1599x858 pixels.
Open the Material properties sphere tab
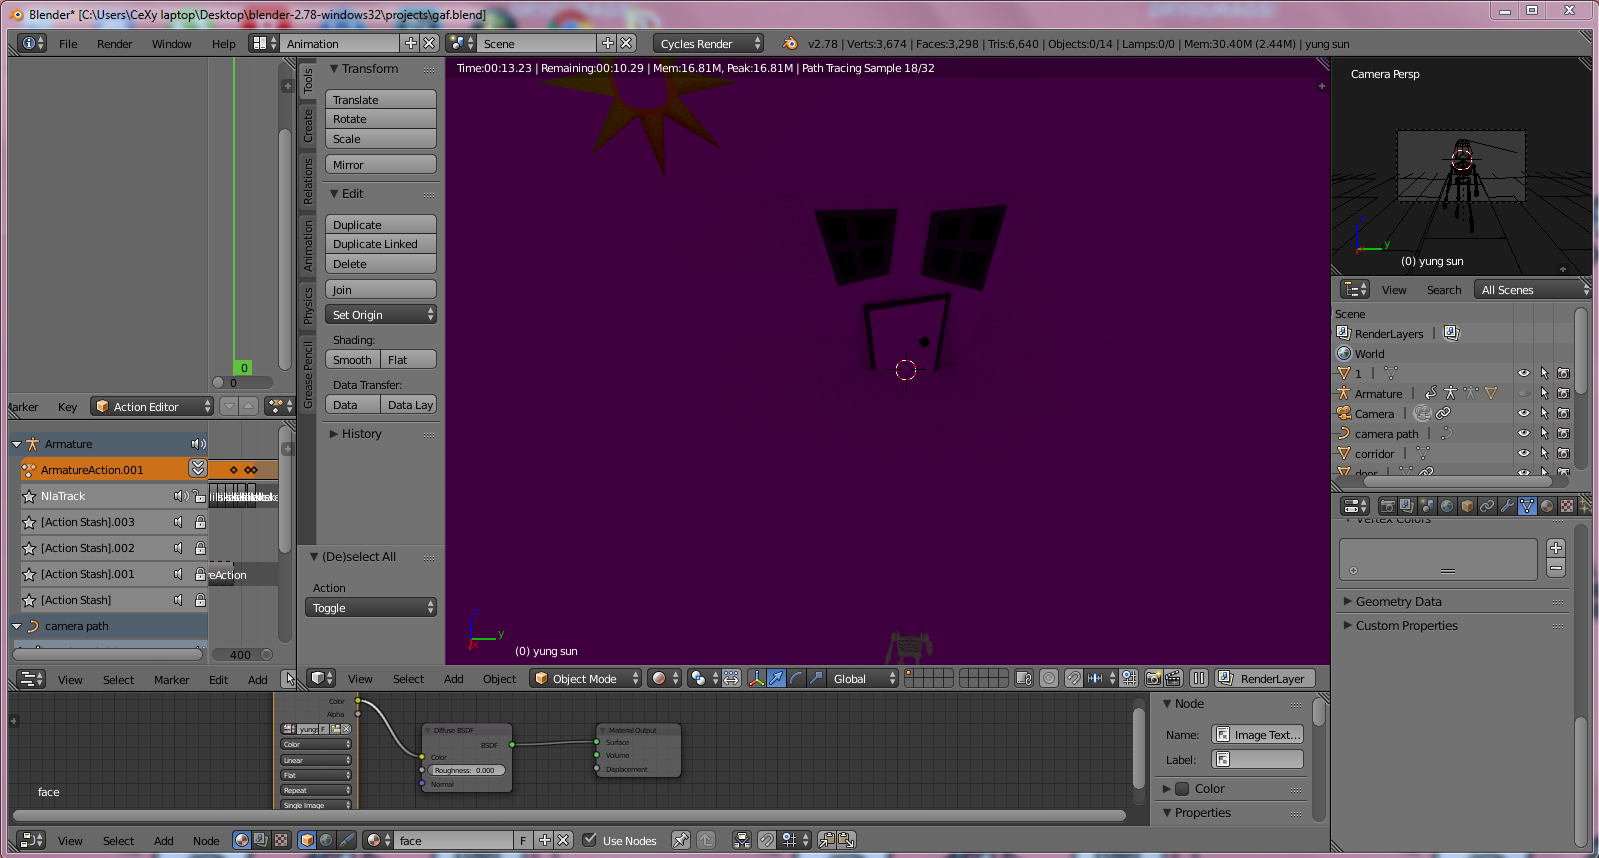click(1547, 506)
